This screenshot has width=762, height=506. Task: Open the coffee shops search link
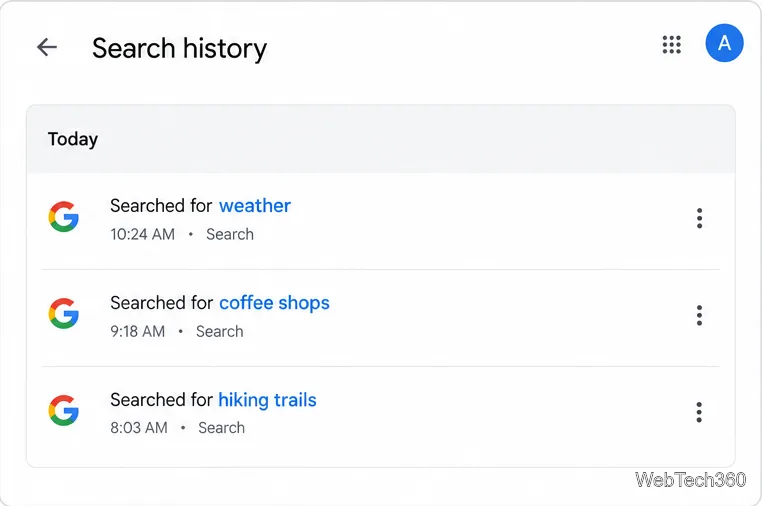point(274,303)
